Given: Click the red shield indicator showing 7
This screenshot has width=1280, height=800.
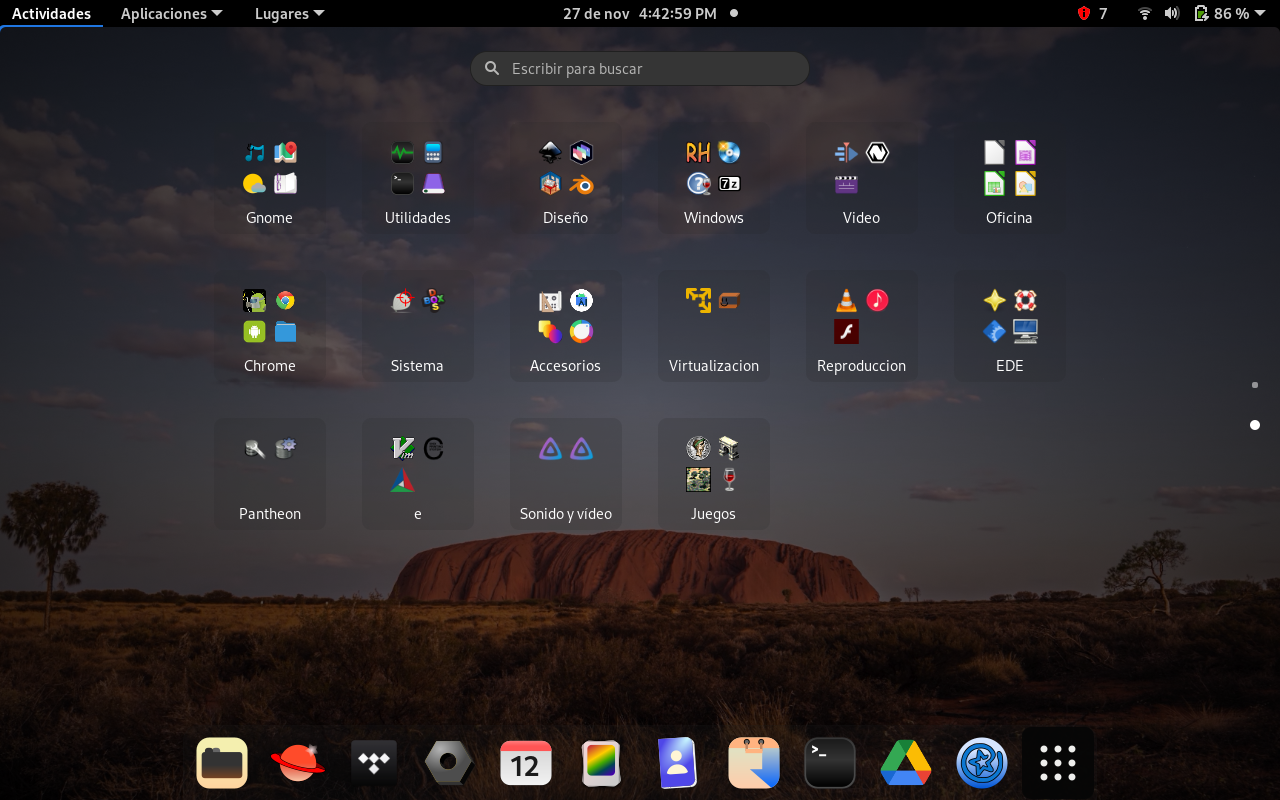Looking at the screenshot, I should (1092, 13).
